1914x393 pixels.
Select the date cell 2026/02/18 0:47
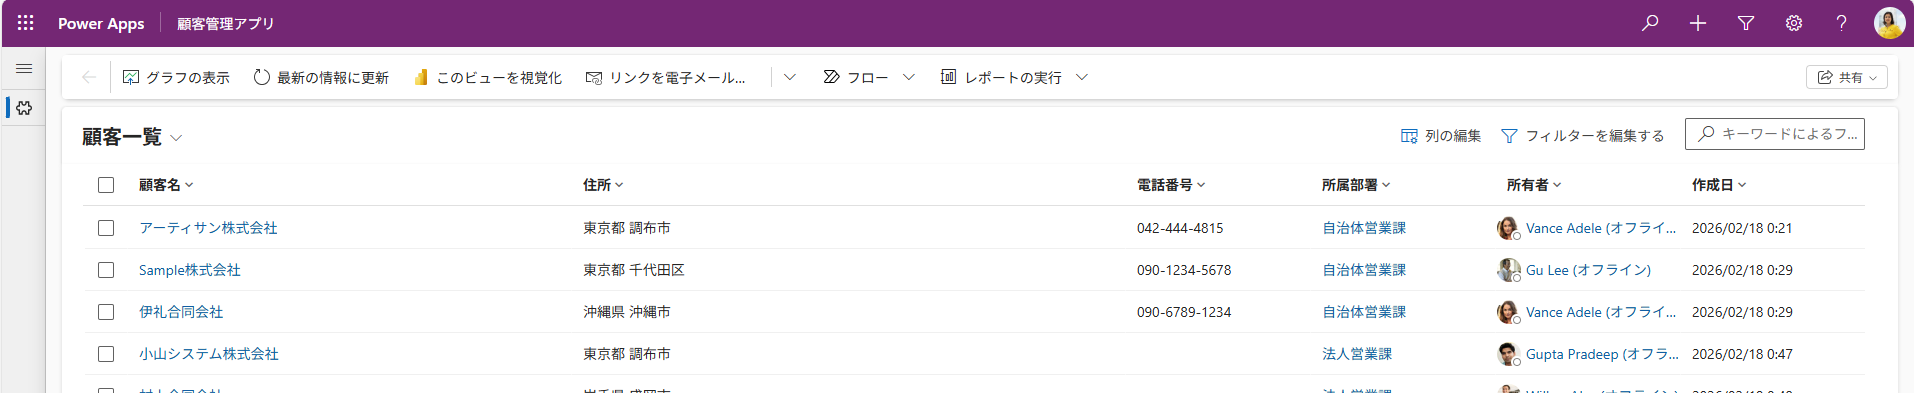[1742, 354]
